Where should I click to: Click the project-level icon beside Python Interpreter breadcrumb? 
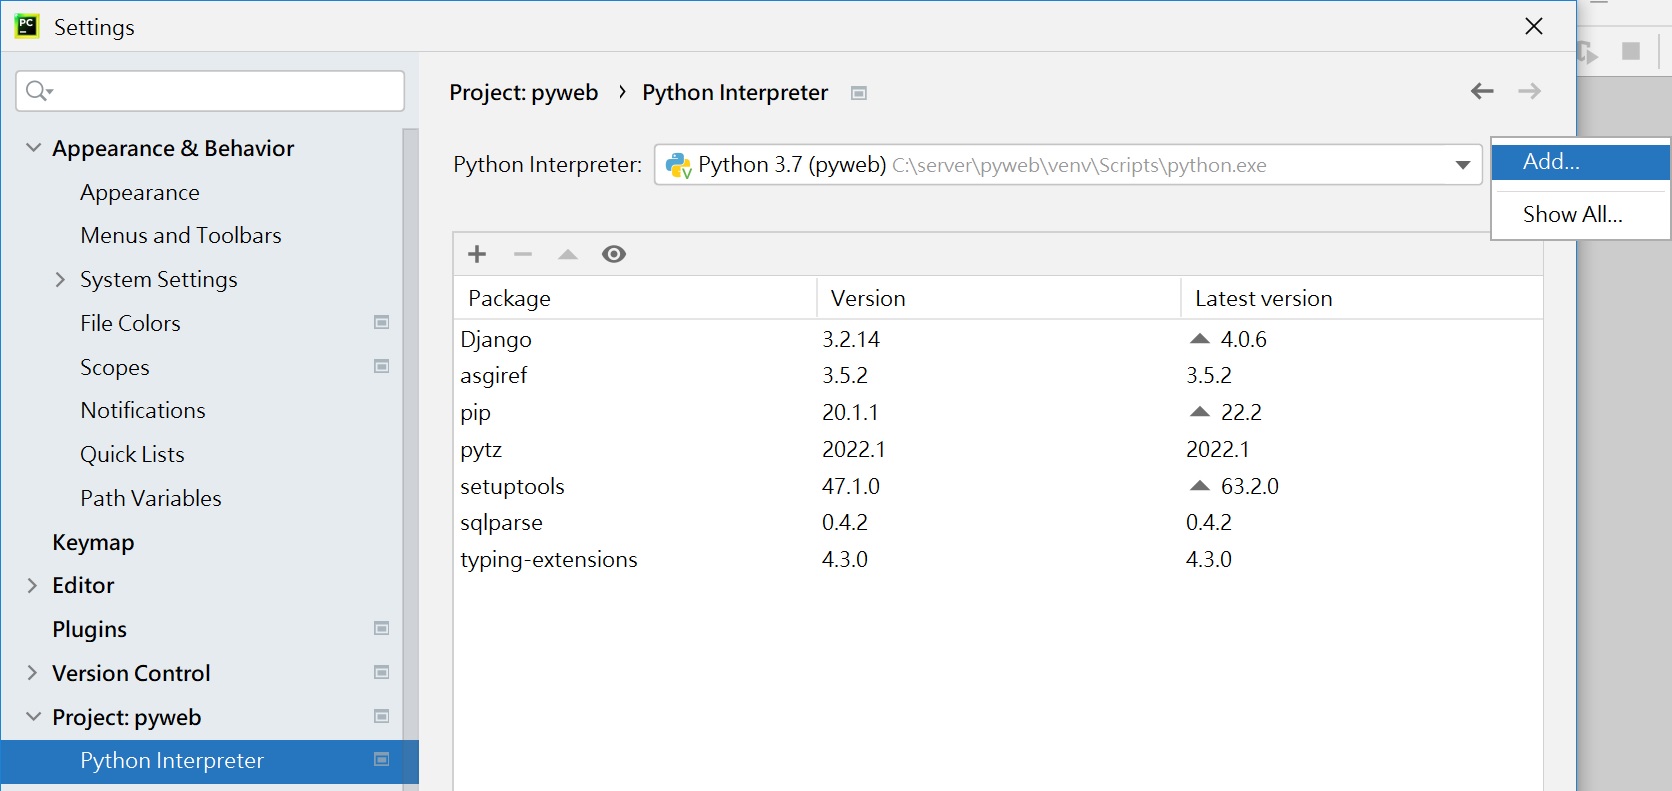858,93
